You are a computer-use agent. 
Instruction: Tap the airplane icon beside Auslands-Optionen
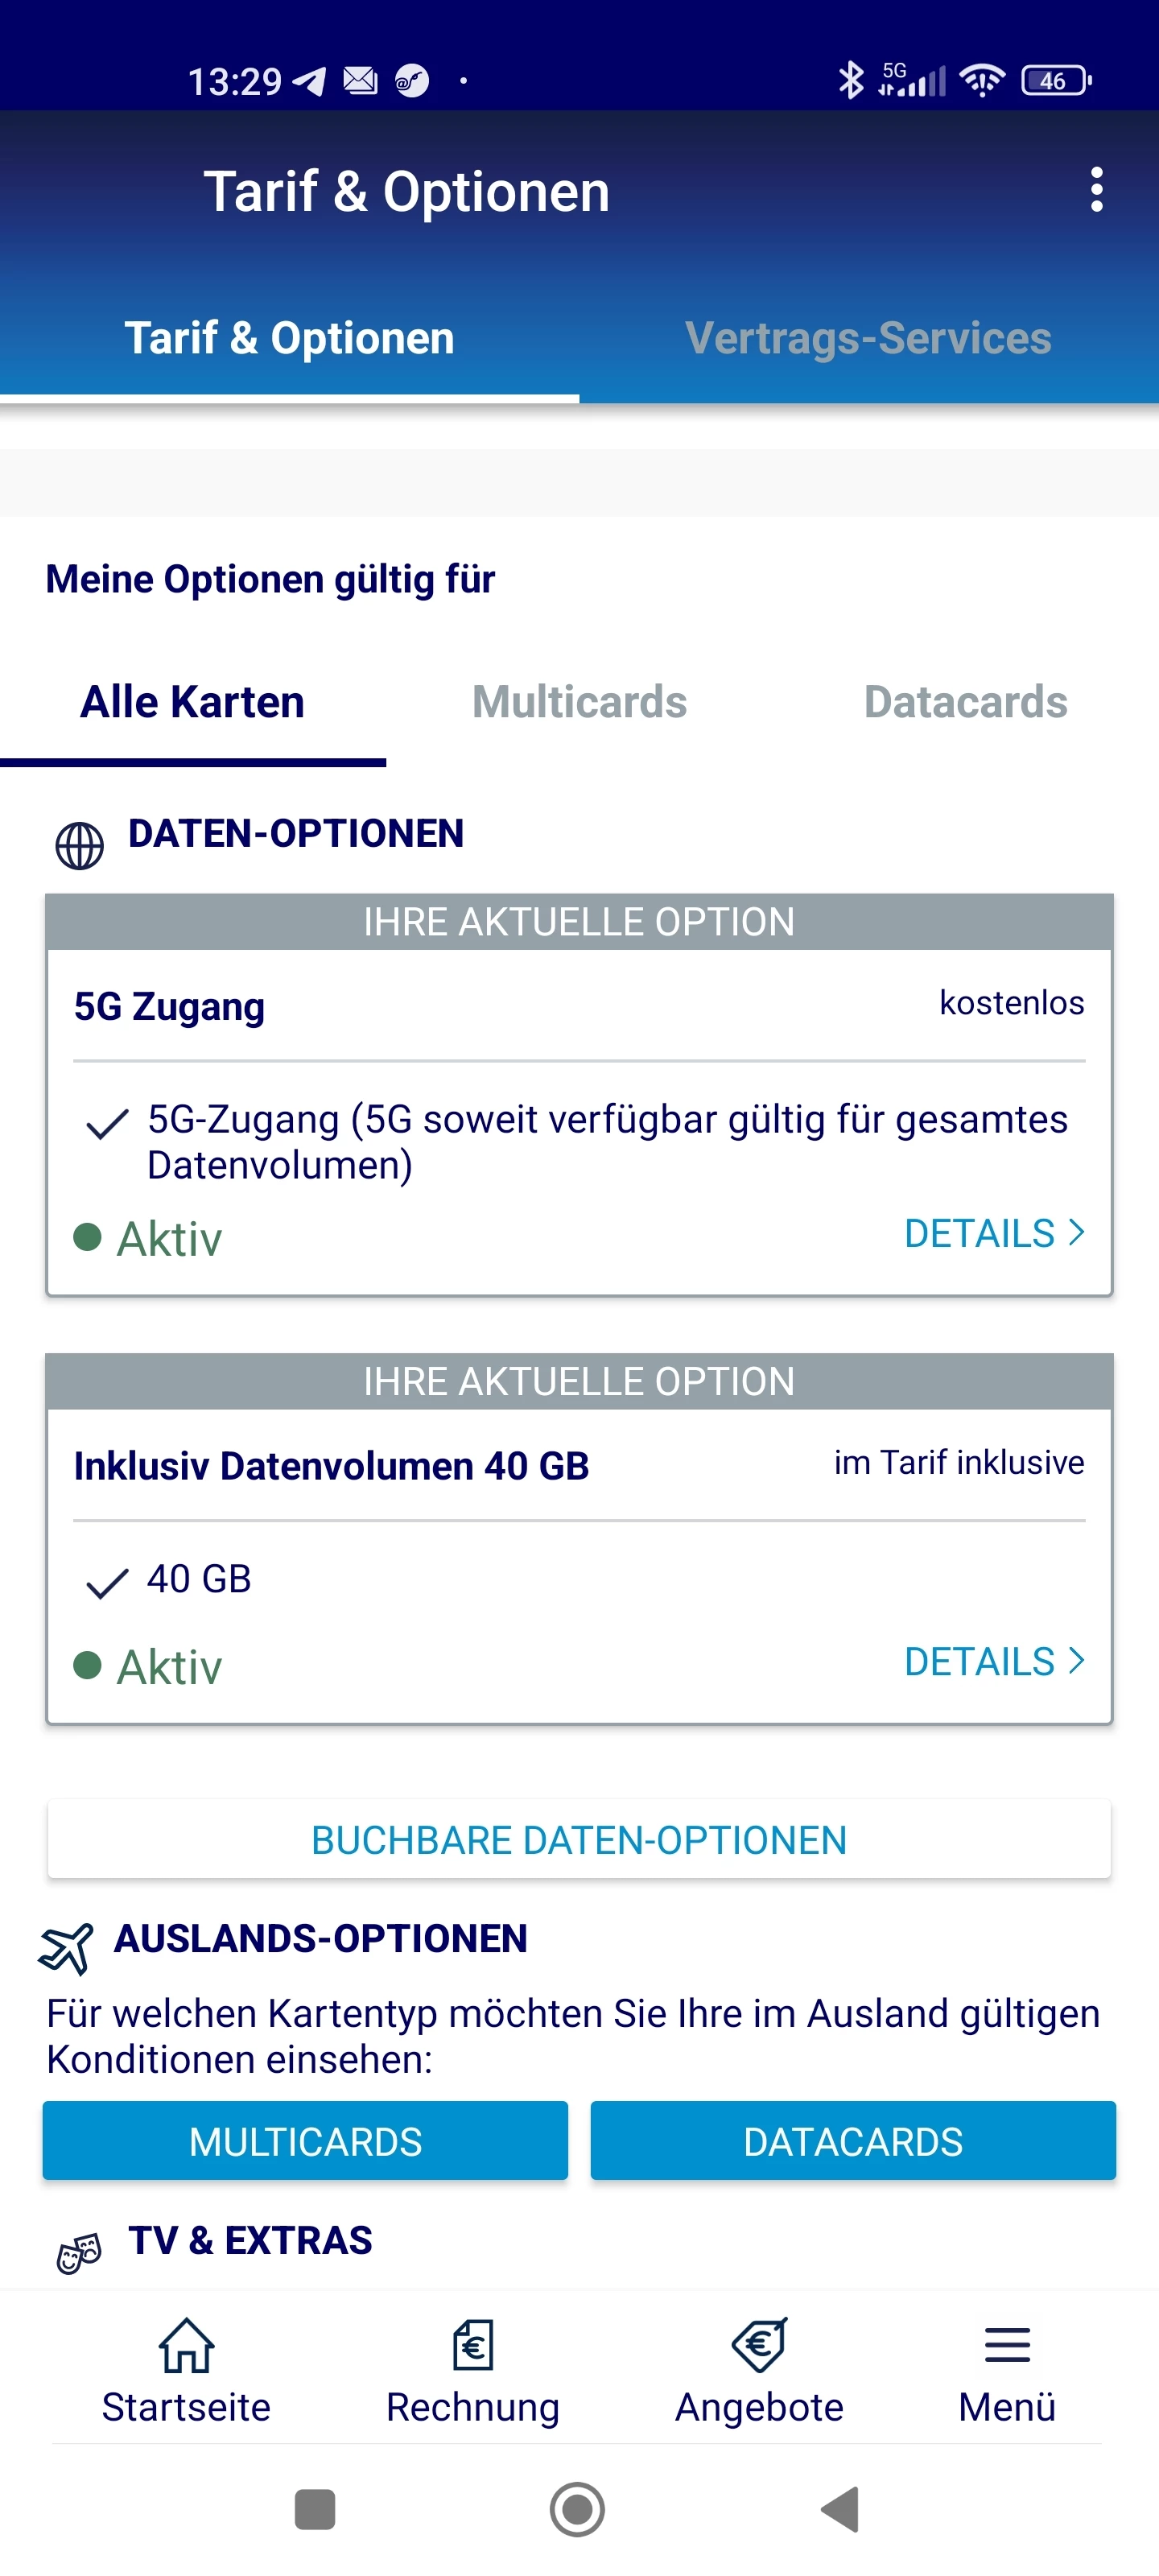pyautogui.click(x=66, y=1947)
